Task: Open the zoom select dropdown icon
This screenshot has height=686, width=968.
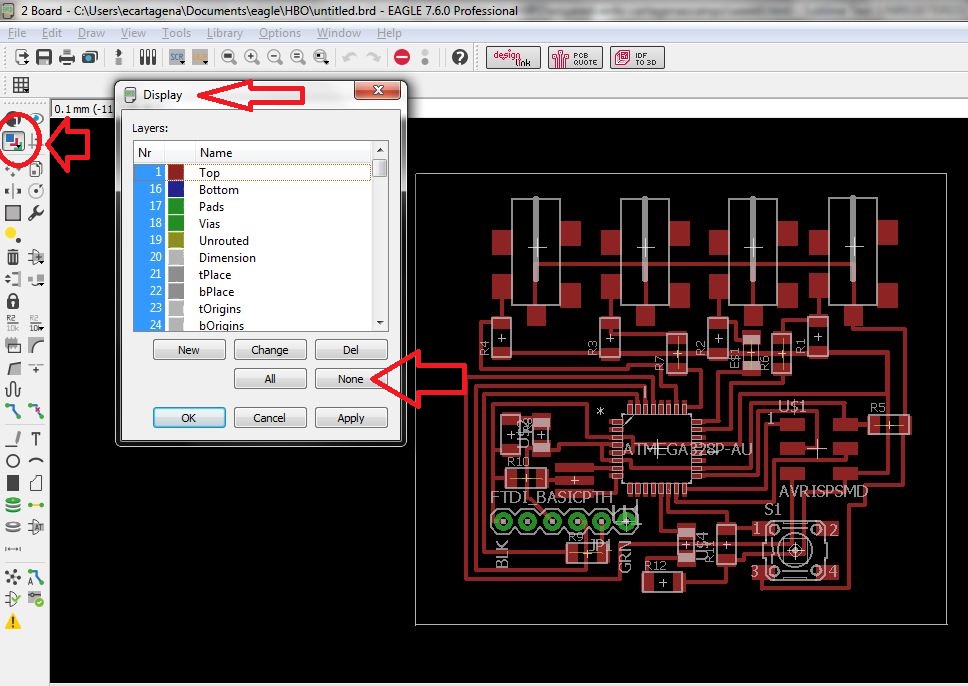Action: [321, 57]
